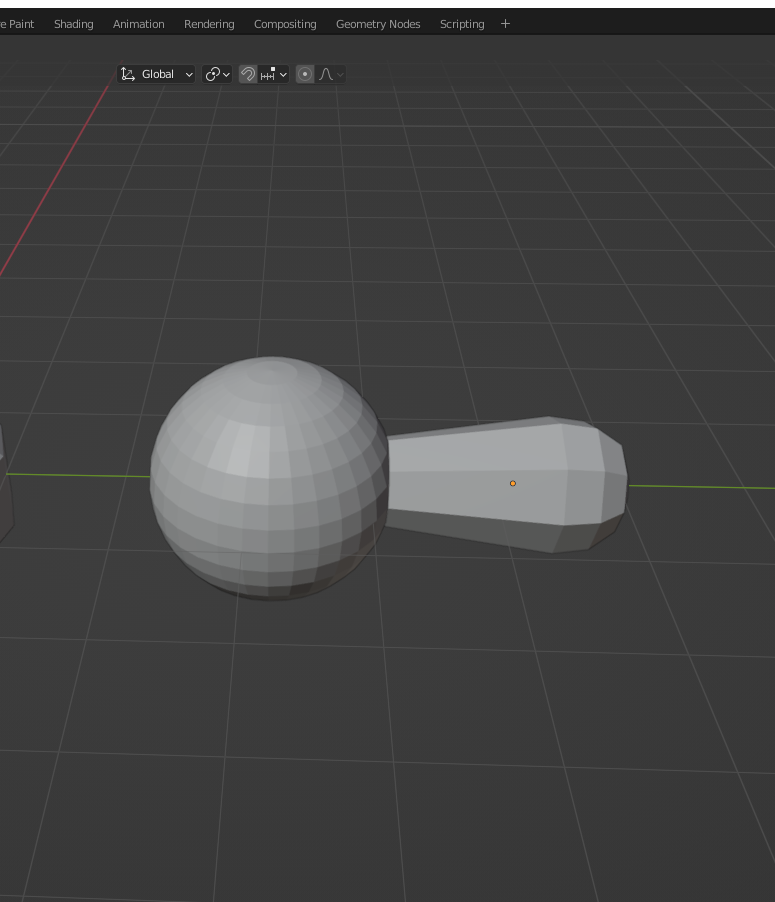Viewport: 775px width, 902px height.
Task: Open the partially visible Texture Paint tab
Action: coord(17,24)
